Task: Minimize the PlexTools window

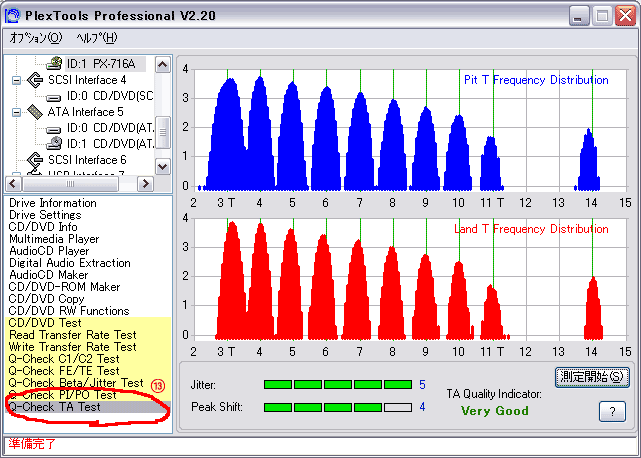Action: tap(579, 16)
